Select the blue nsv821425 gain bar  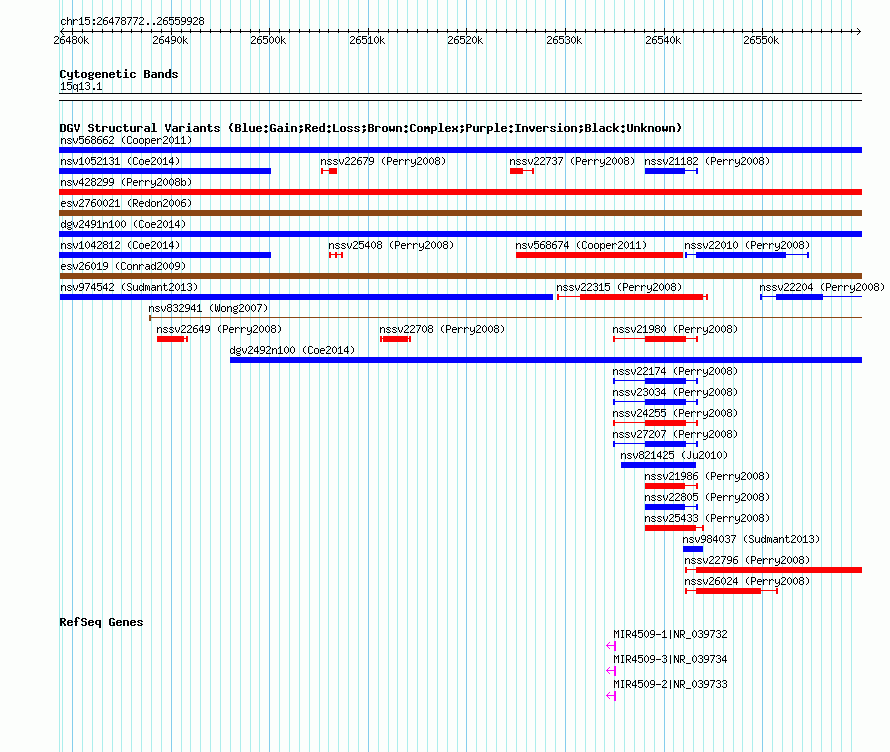658,465
